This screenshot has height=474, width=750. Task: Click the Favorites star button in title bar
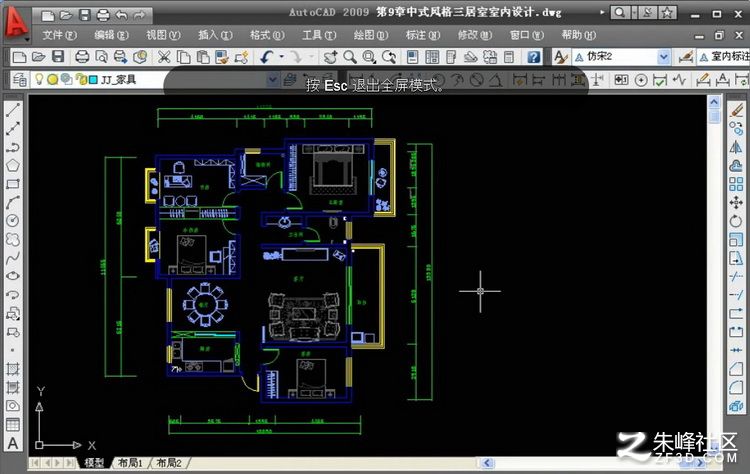click(667, 12)
